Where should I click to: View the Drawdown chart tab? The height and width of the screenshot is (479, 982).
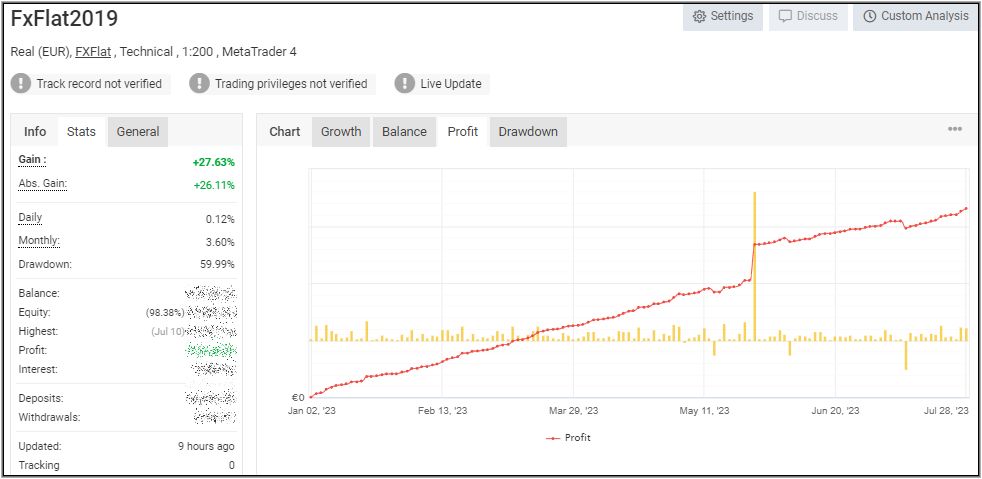528,131
